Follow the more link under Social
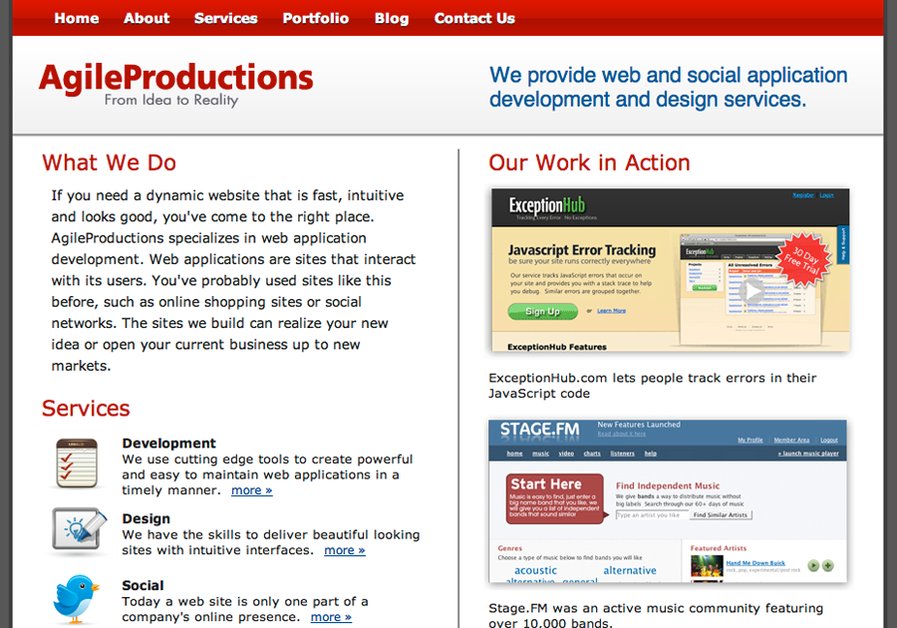Image resolution: width=897 pixels, height=628 pixels. [x=331, y=617]
